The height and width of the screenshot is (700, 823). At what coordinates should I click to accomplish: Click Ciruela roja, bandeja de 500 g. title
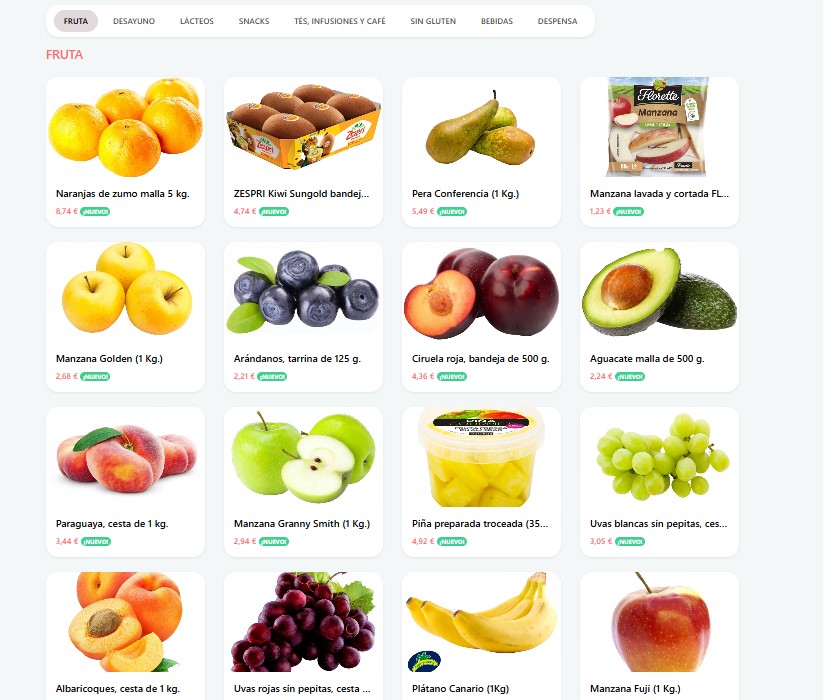[481, 359]
